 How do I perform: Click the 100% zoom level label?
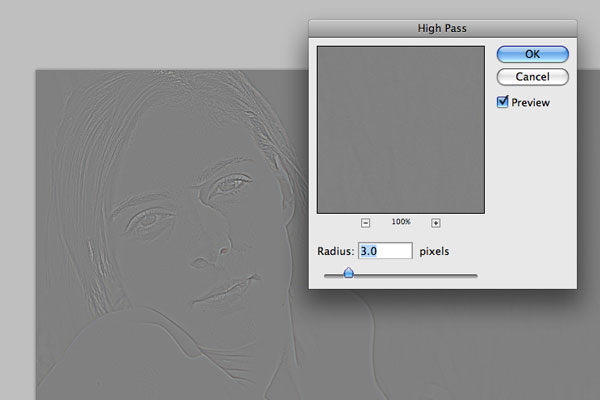click(400, 222)
